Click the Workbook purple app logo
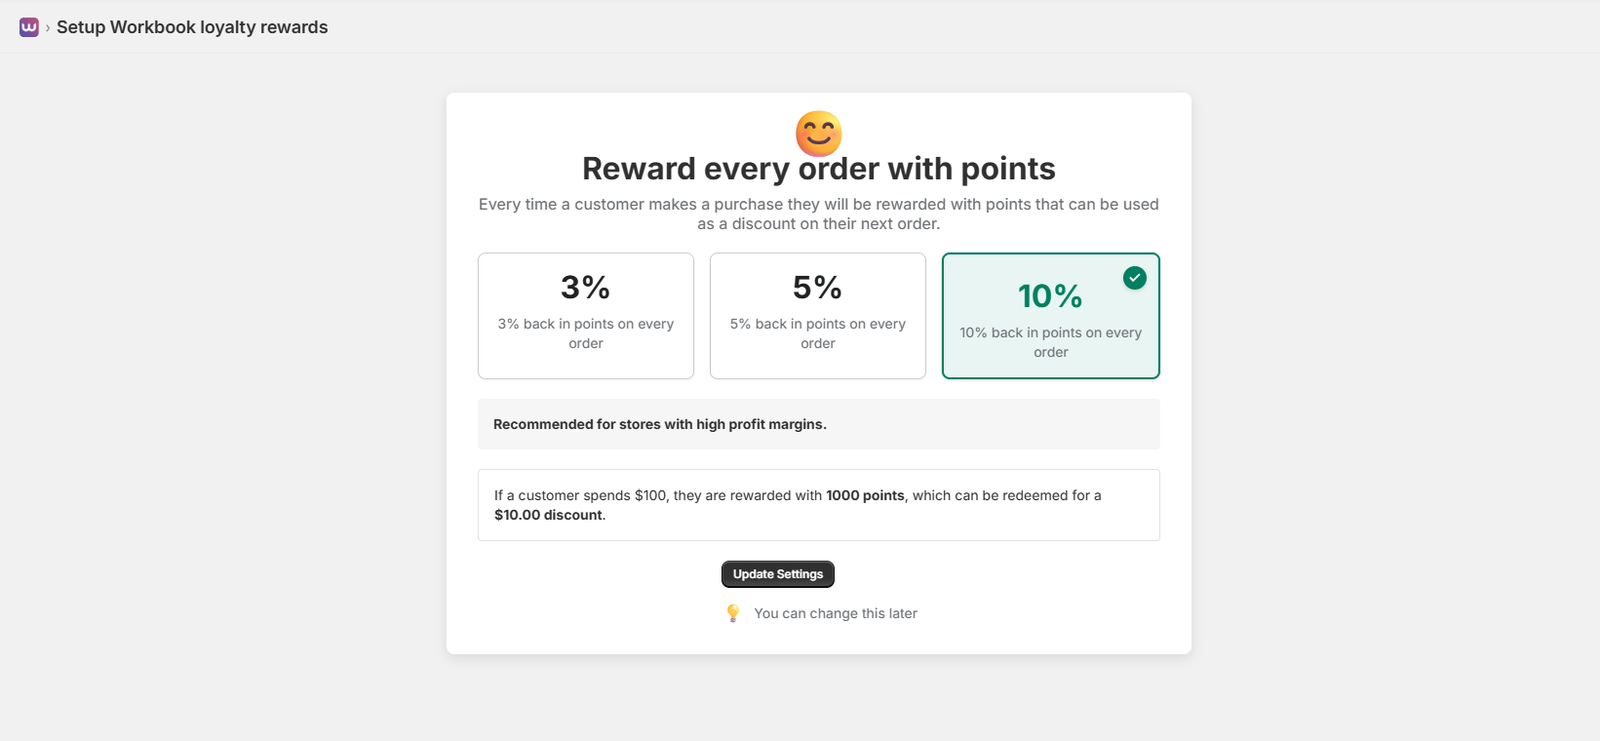 (26, 27)
